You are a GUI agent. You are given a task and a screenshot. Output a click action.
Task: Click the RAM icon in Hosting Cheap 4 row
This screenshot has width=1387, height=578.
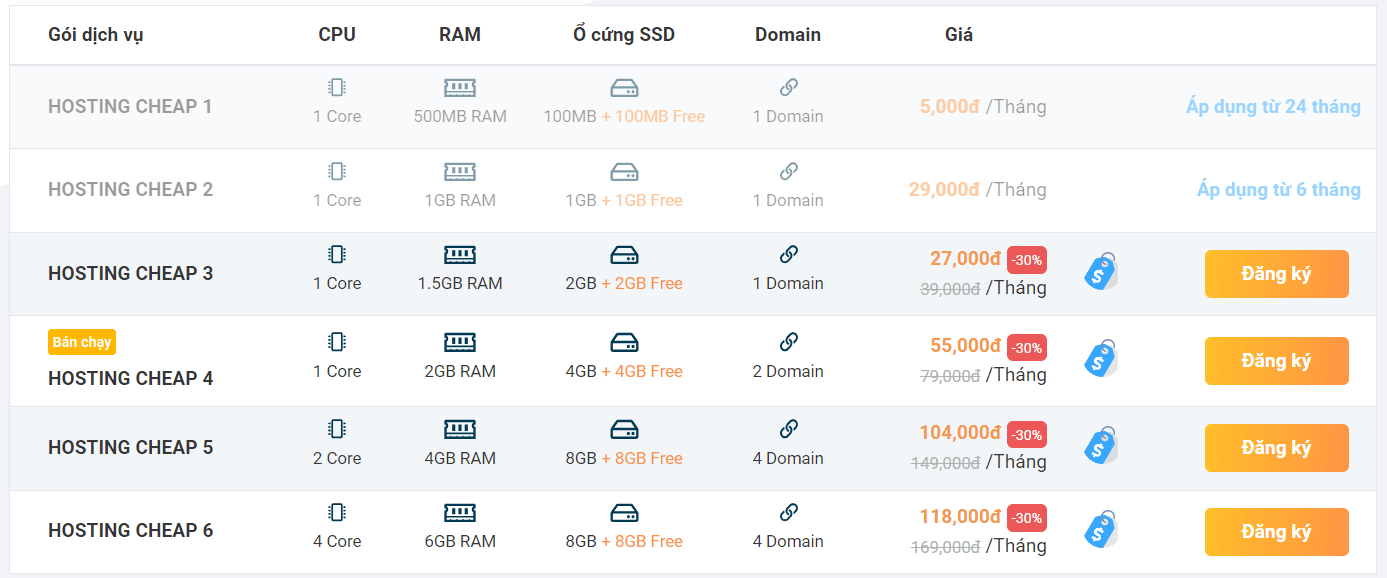(460, 342)
